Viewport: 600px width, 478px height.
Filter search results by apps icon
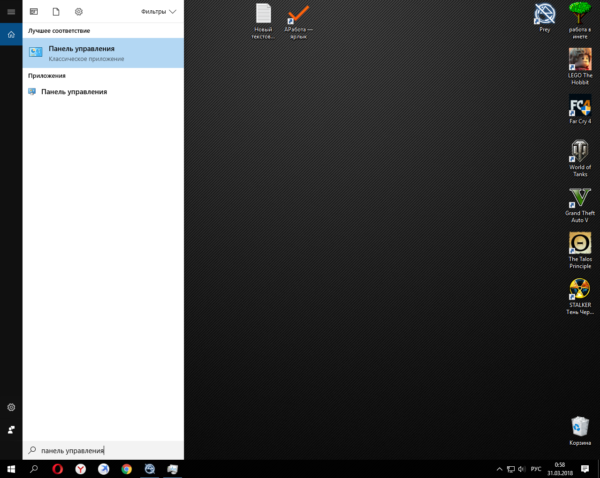[34, 11]
